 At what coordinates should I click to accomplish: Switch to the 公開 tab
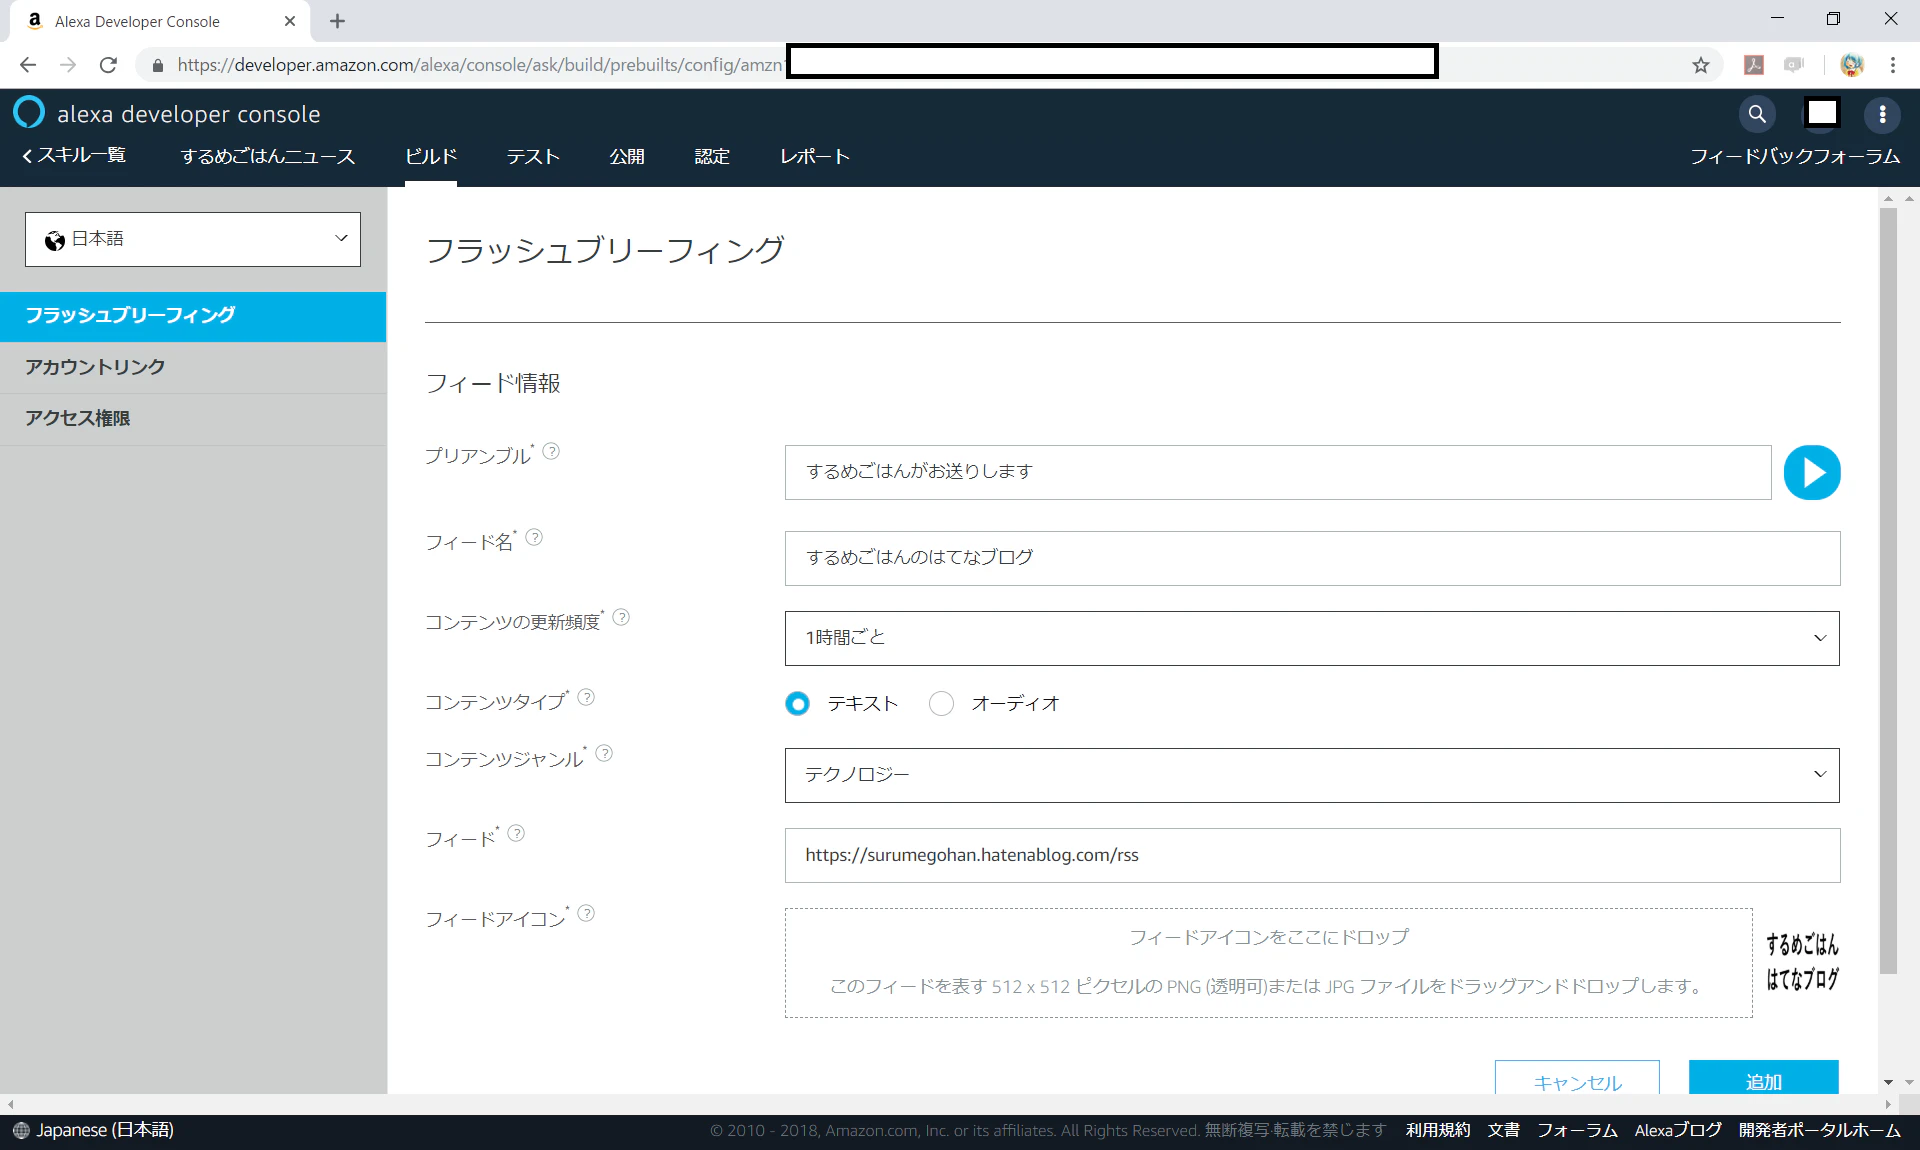[627, 157]
